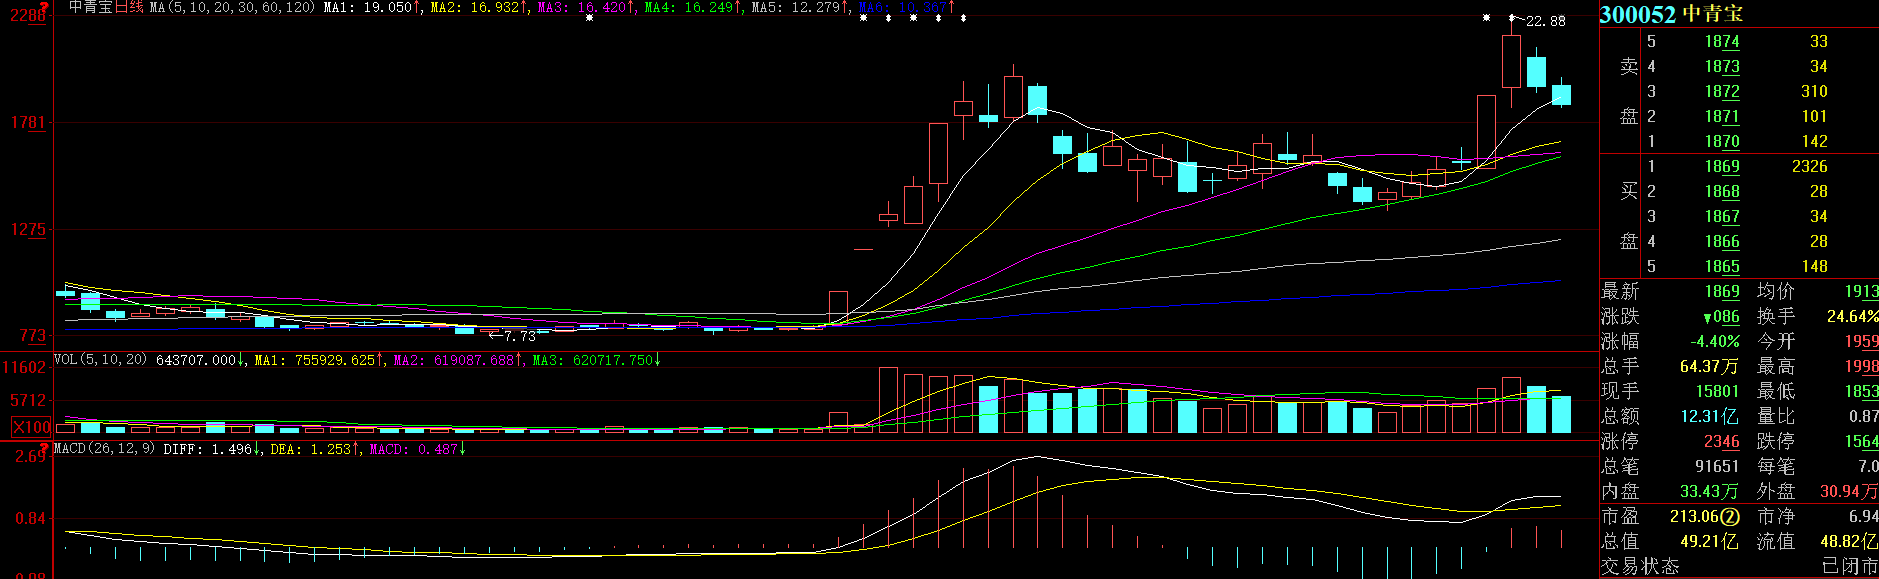Click the 中青宝 name in chart header
Viewport: 1879px width, 579px height.
(x=90, y=7)
